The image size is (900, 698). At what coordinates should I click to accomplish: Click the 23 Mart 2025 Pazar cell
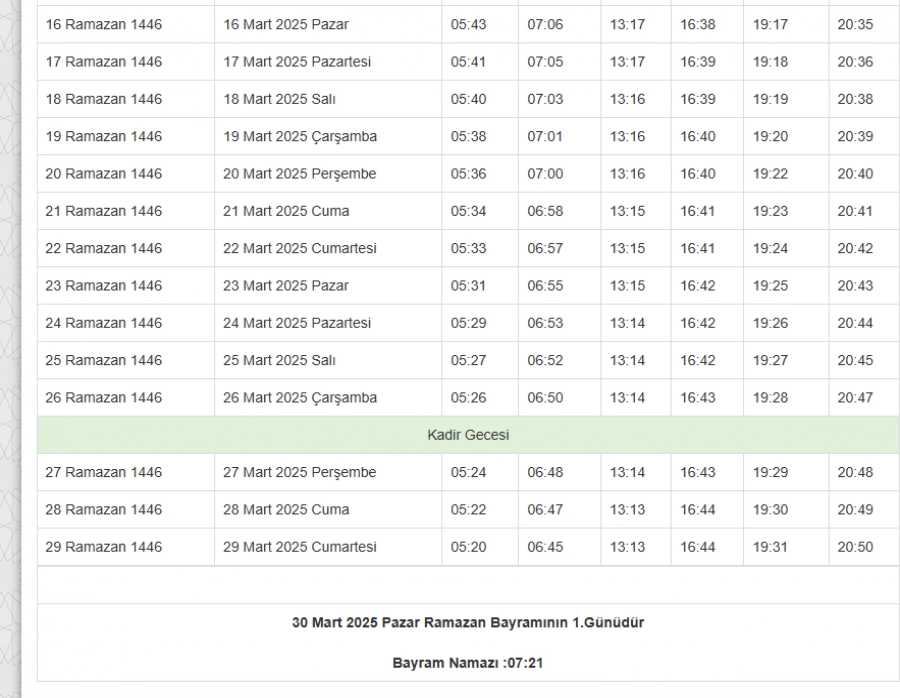click(x=286, y=286)
